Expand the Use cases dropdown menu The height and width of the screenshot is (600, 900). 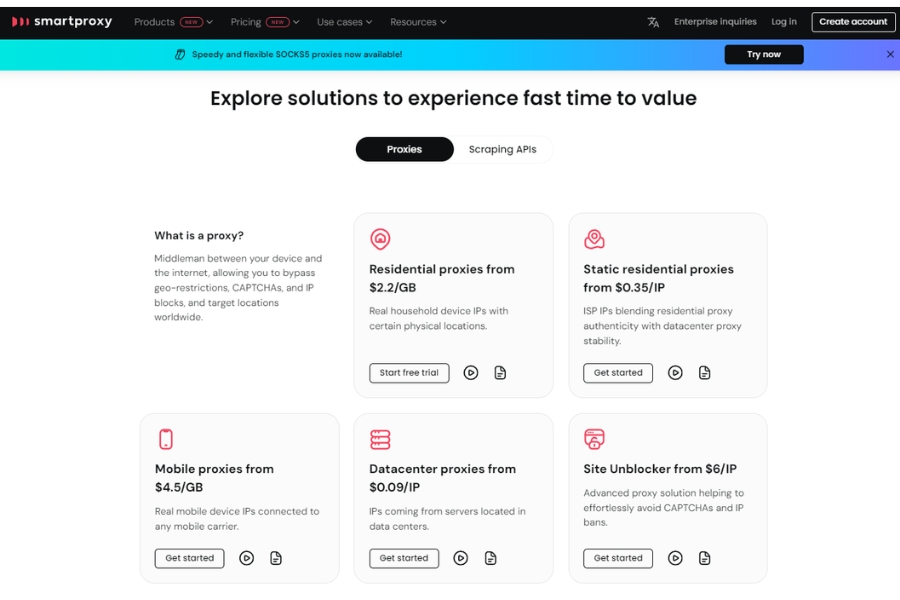(x=344, y=22)
